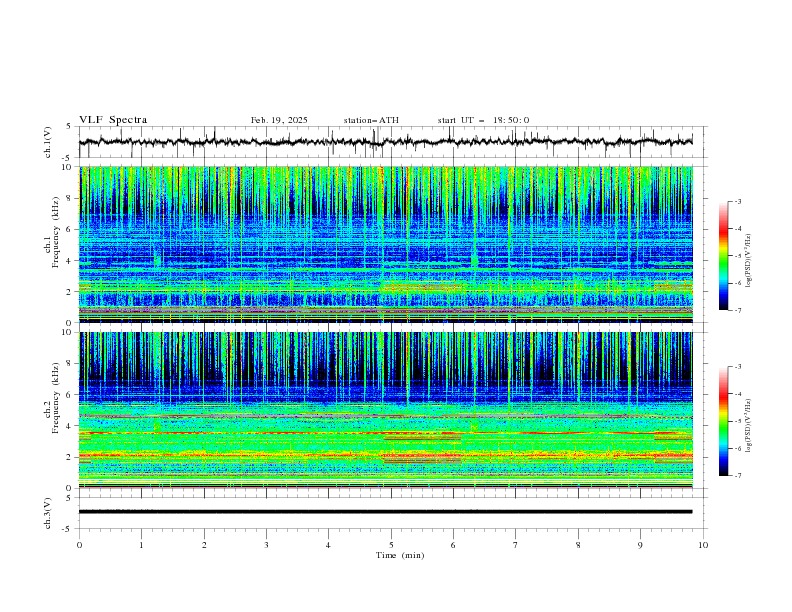Click the '-3' label on ch.1 colorbar
This screenshot has width=792, height=612.
(x=737, y=201)
